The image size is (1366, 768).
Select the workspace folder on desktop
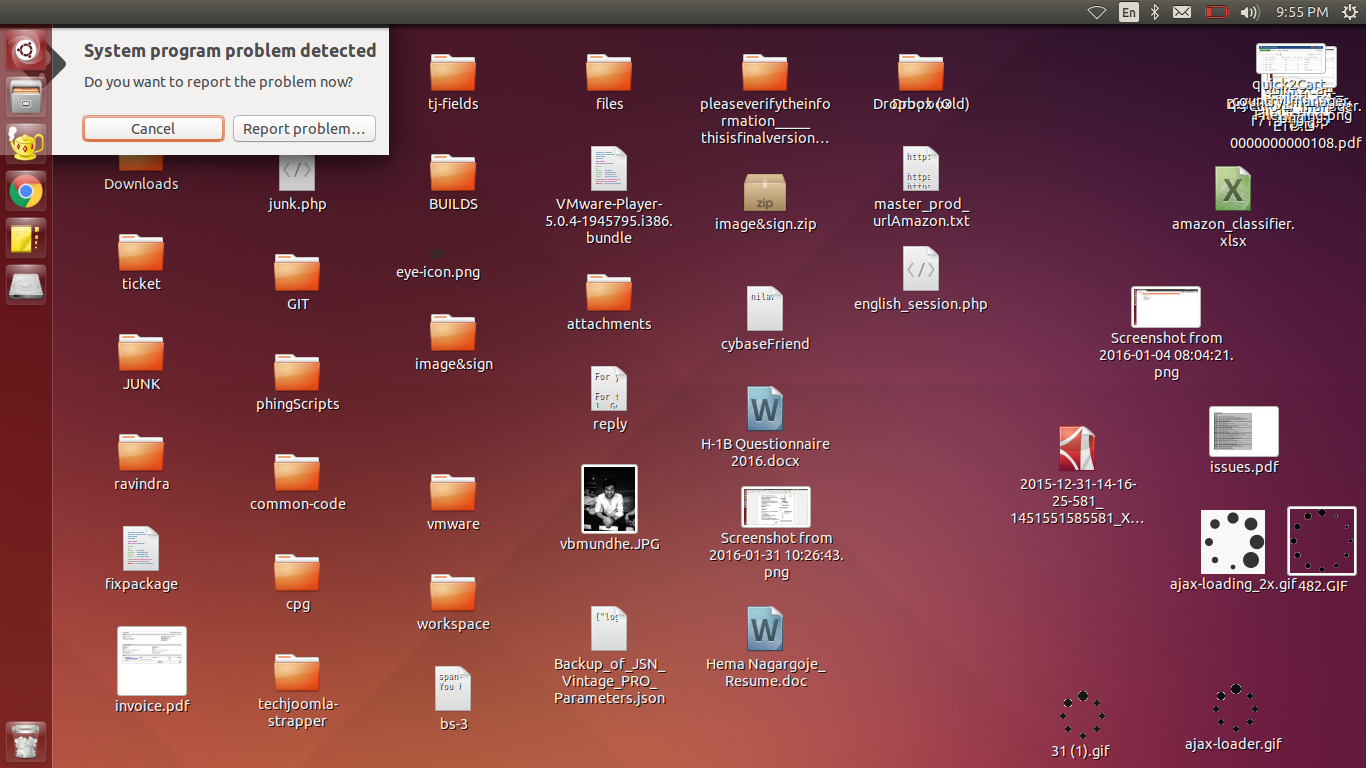pyautogui.click(x=453, y=592)
